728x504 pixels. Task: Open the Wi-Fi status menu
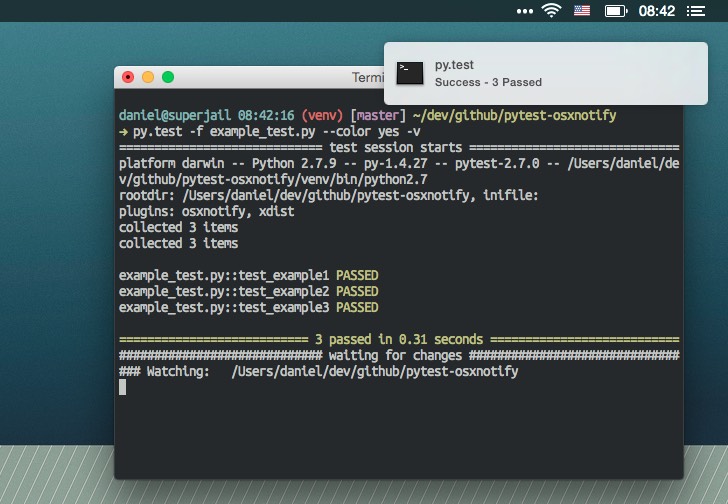[552, 10]
